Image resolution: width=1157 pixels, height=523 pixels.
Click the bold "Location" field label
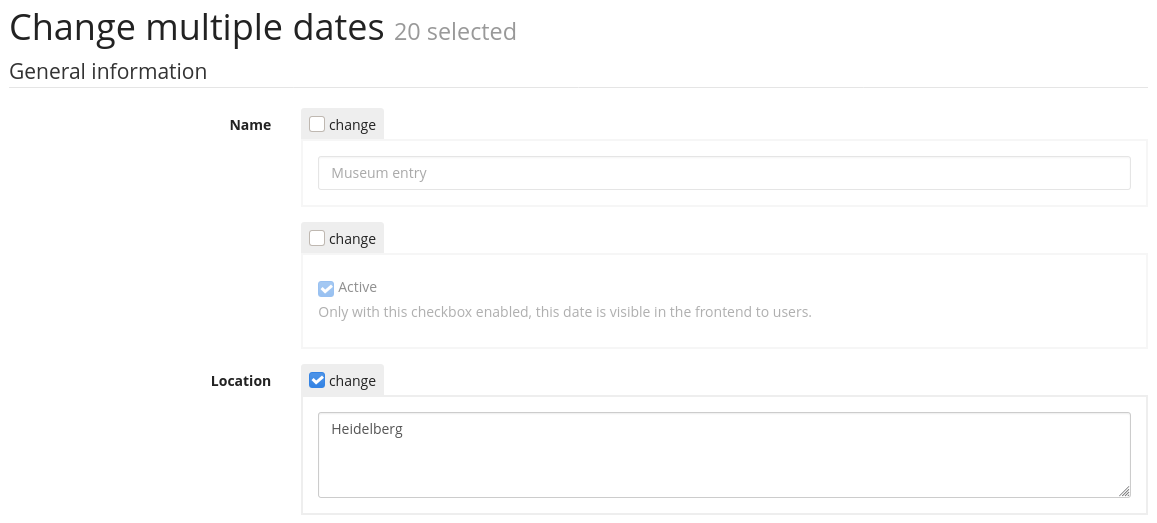(x=241, y=381)
